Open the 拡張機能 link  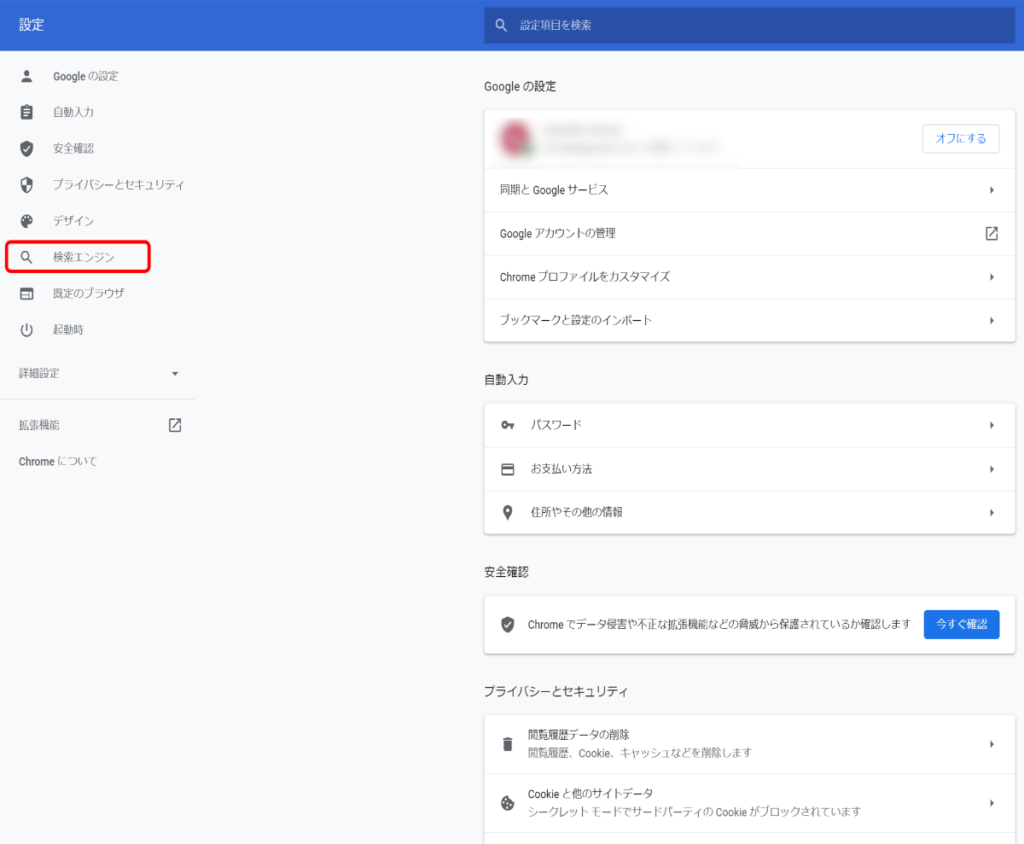click(x=39, y=425)
